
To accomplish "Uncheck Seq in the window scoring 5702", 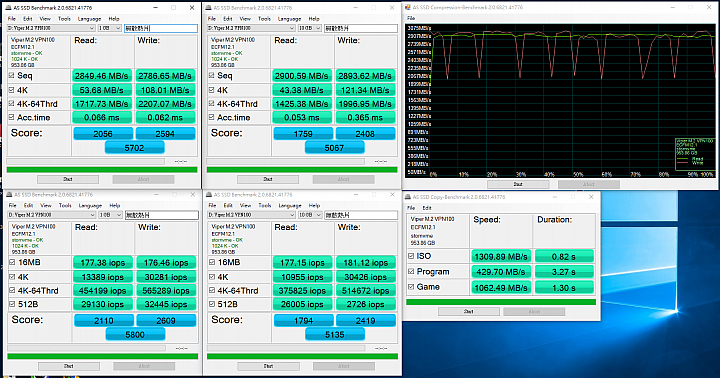I will 12,75.
